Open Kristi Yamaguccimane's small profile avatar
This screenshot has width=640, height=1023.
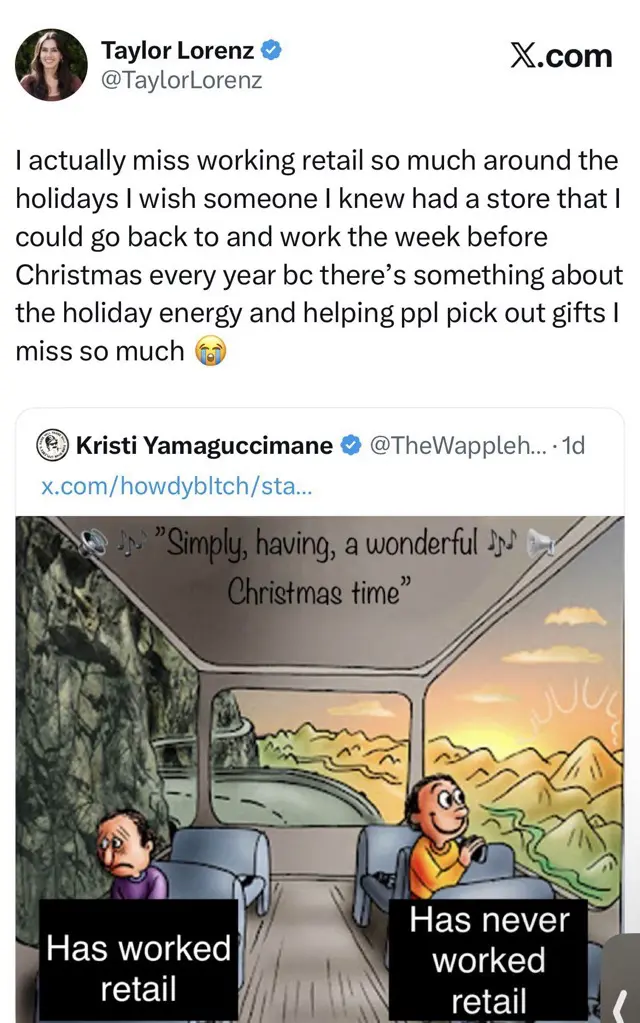52,445
